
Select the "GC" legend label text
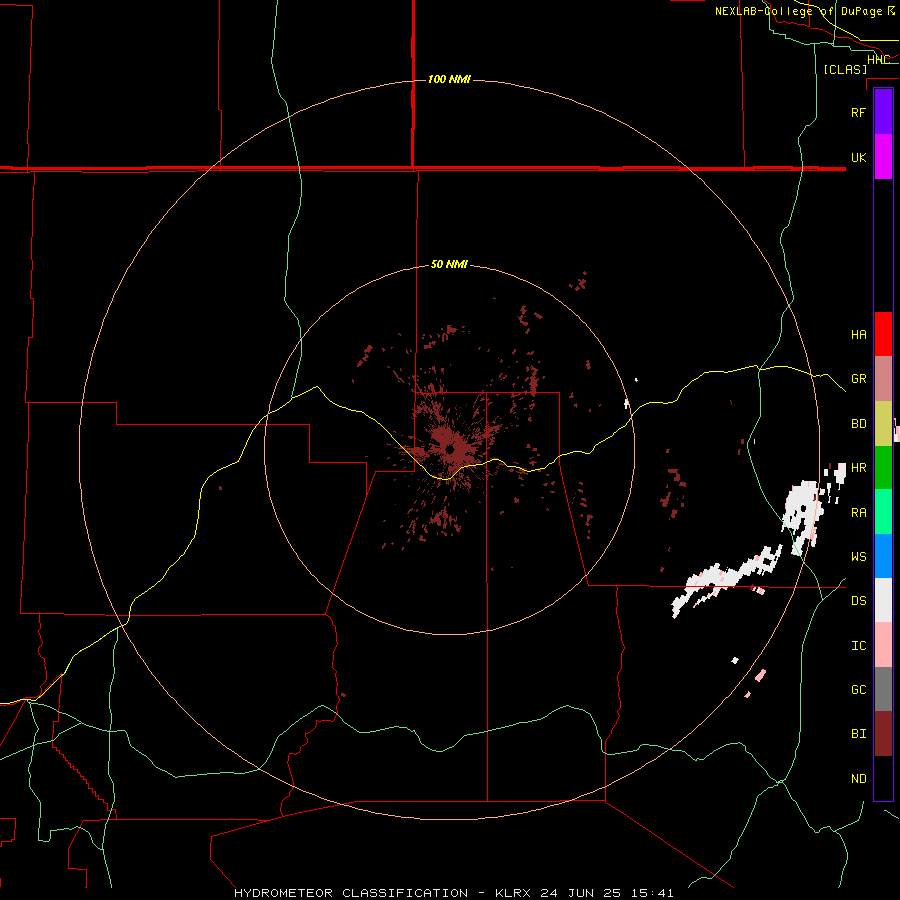coord(858,690)
